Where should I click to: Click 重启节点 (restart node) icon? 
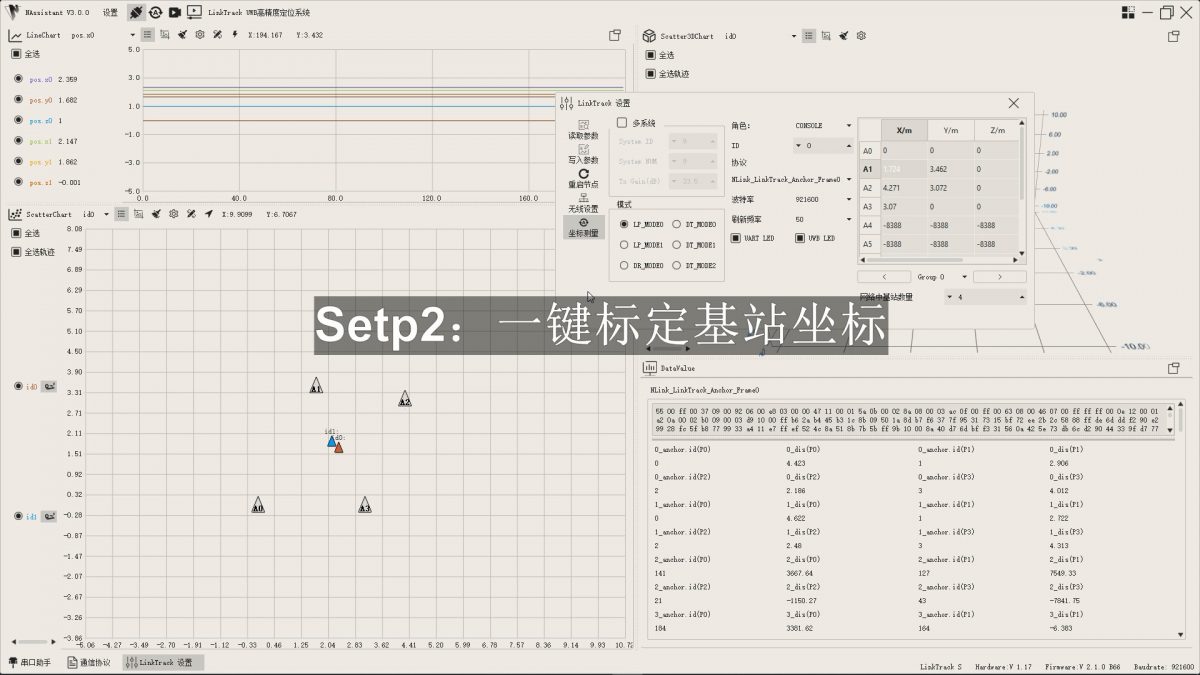(583, 178)
